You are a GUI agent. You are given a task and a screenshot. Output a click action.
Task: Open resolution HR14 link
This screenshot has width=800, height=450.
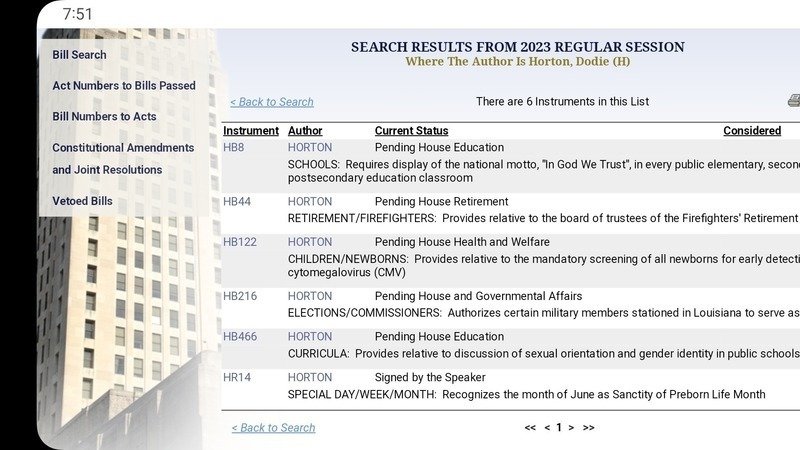point(237,378)
